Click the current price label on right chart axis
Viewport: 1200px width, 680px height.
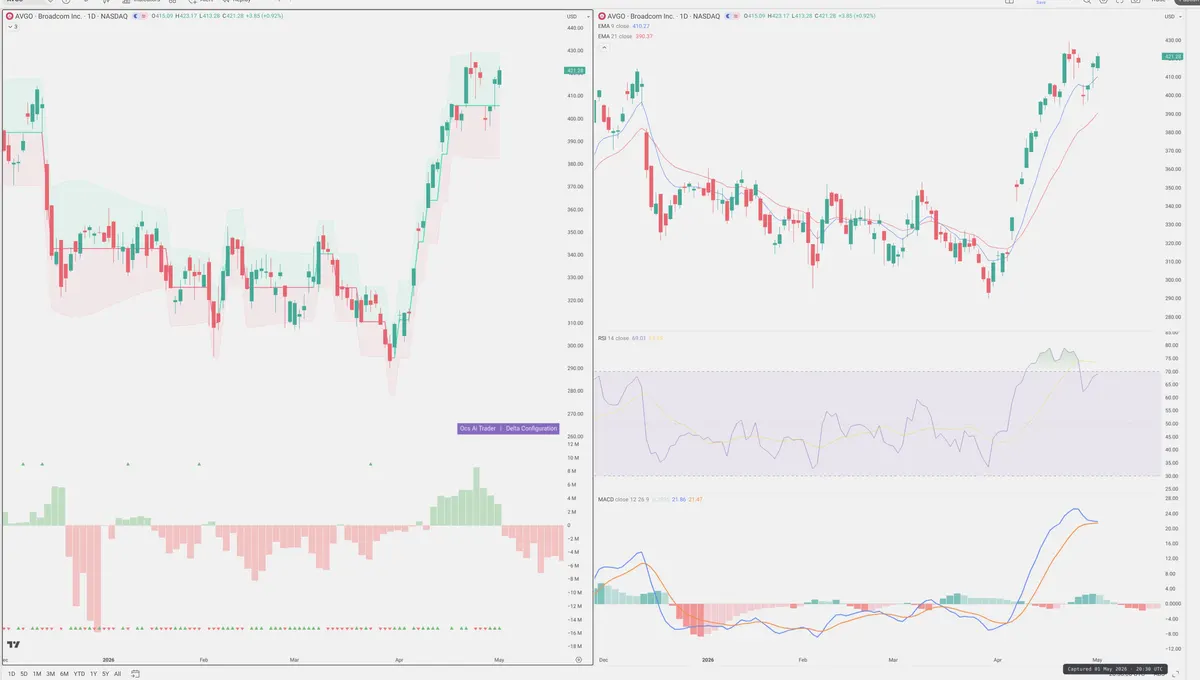click(x=1173, y=56)
